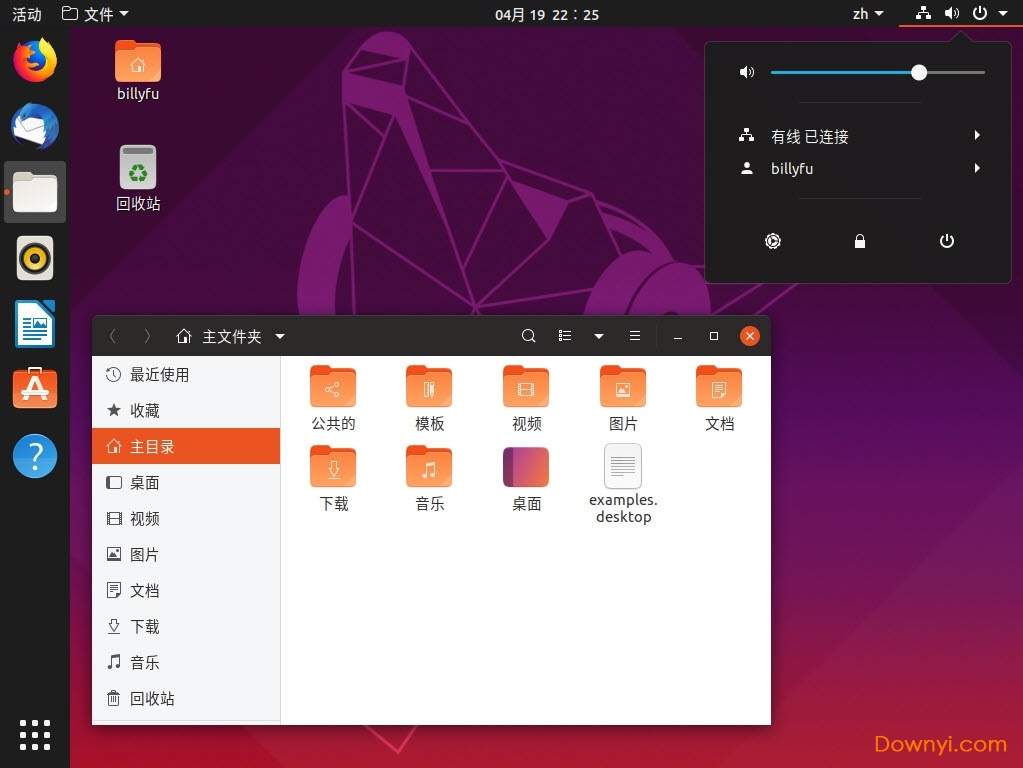Click the lock screen button
This screenshot has height=768, width=1023.
click(x=859, y=241)
